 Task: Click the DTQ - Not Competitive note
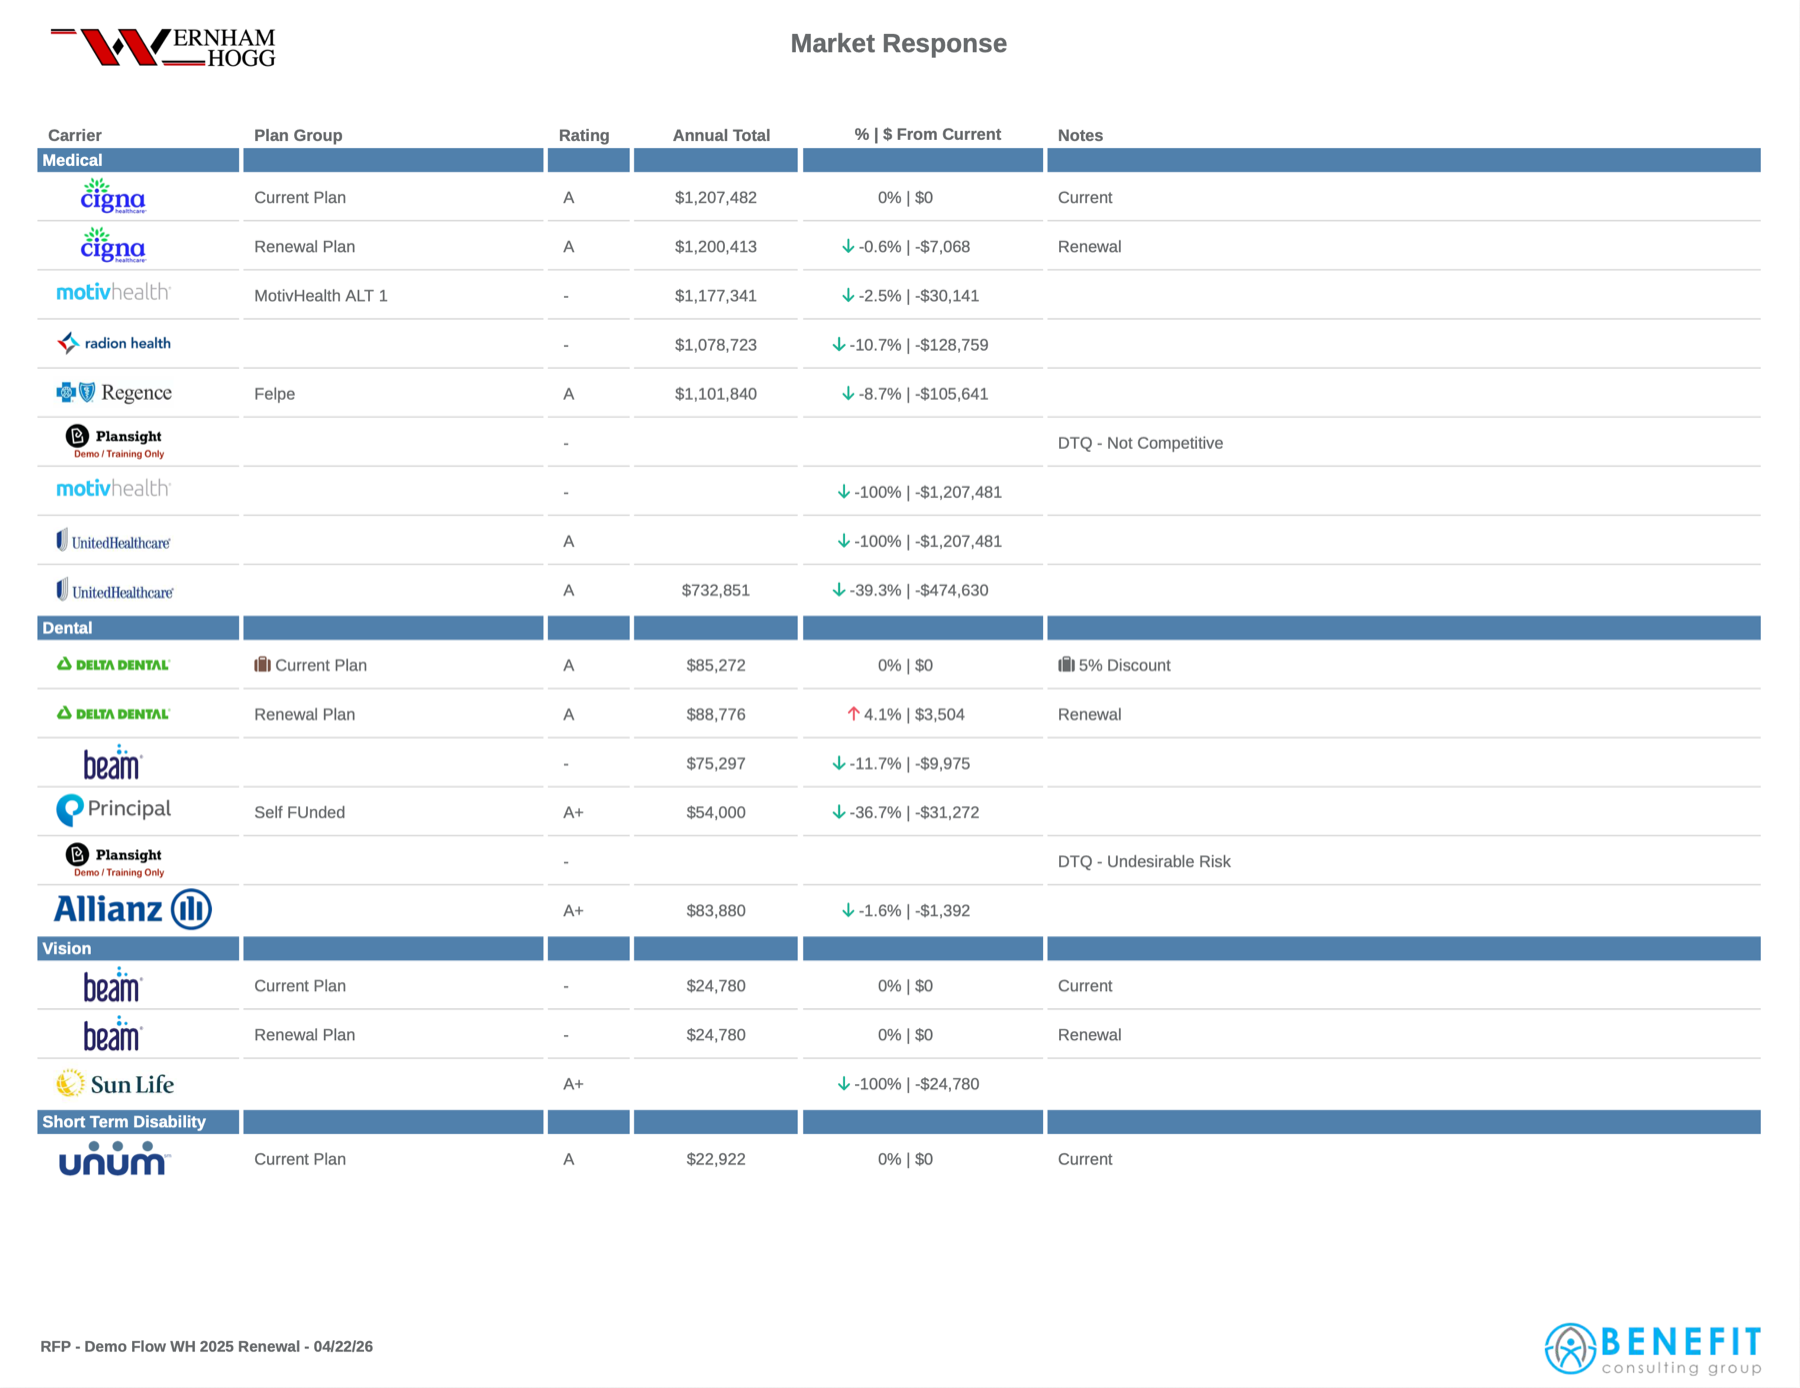pyautogui.click(x=1140, y=443)
